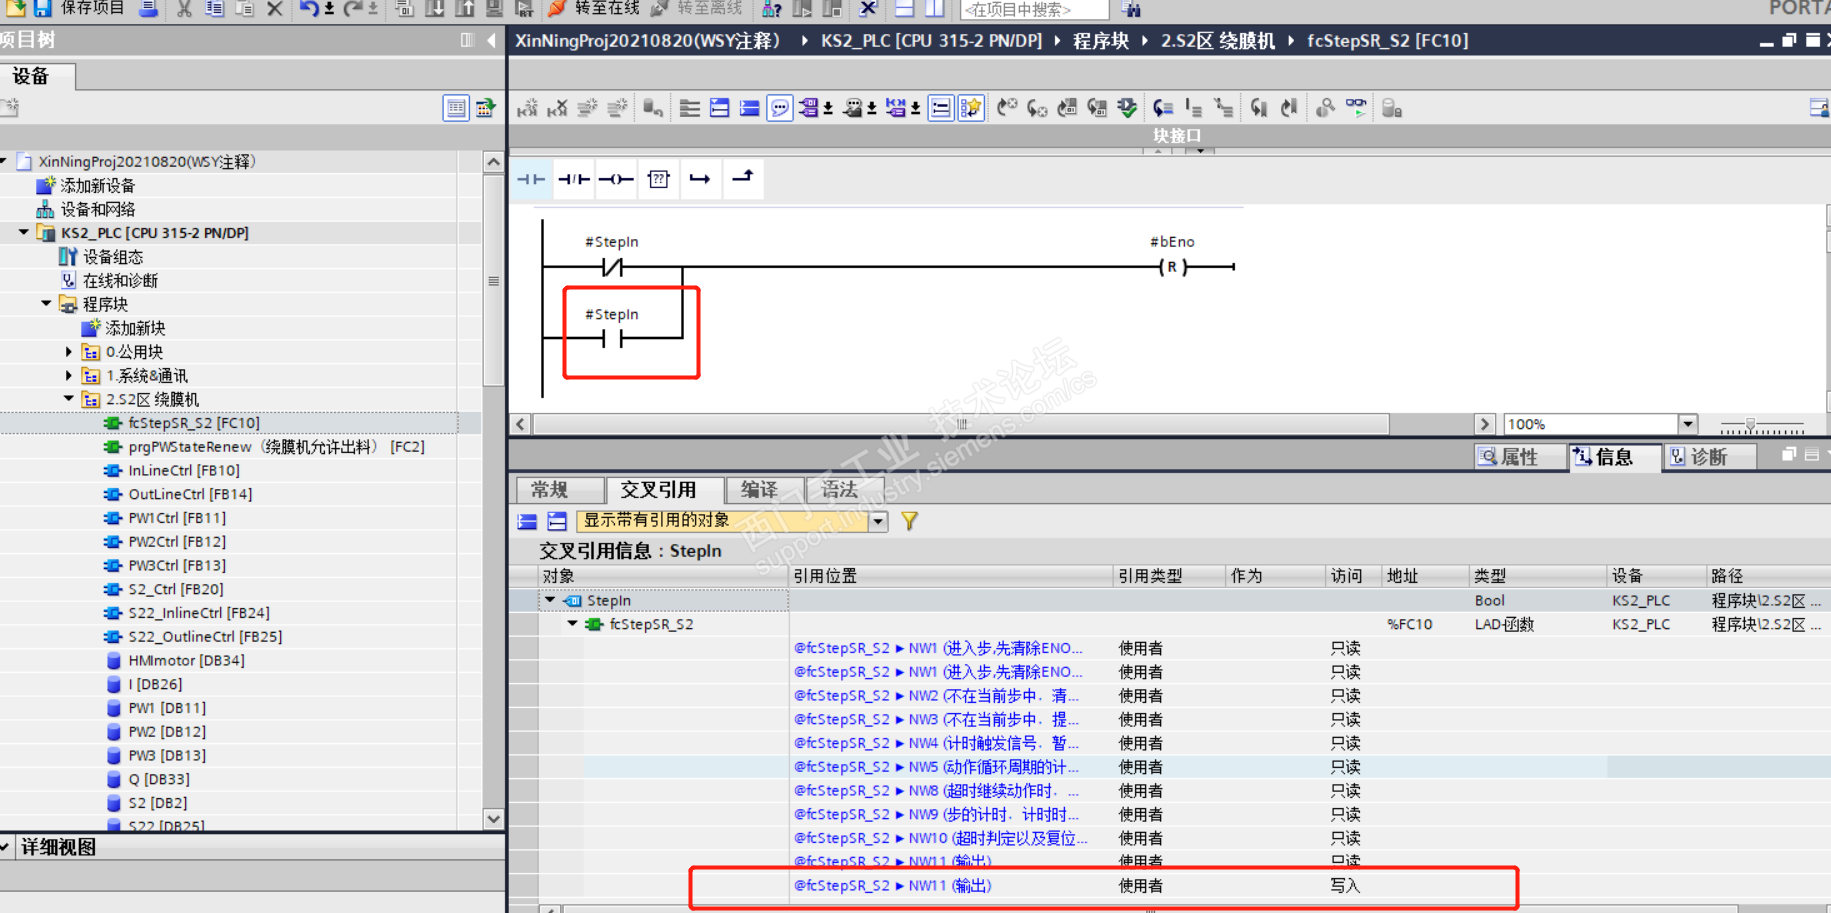The height and width of the screenshot is (913, 1831).
Task: Click the split editor horizontally icon
Action: (904, 9)
